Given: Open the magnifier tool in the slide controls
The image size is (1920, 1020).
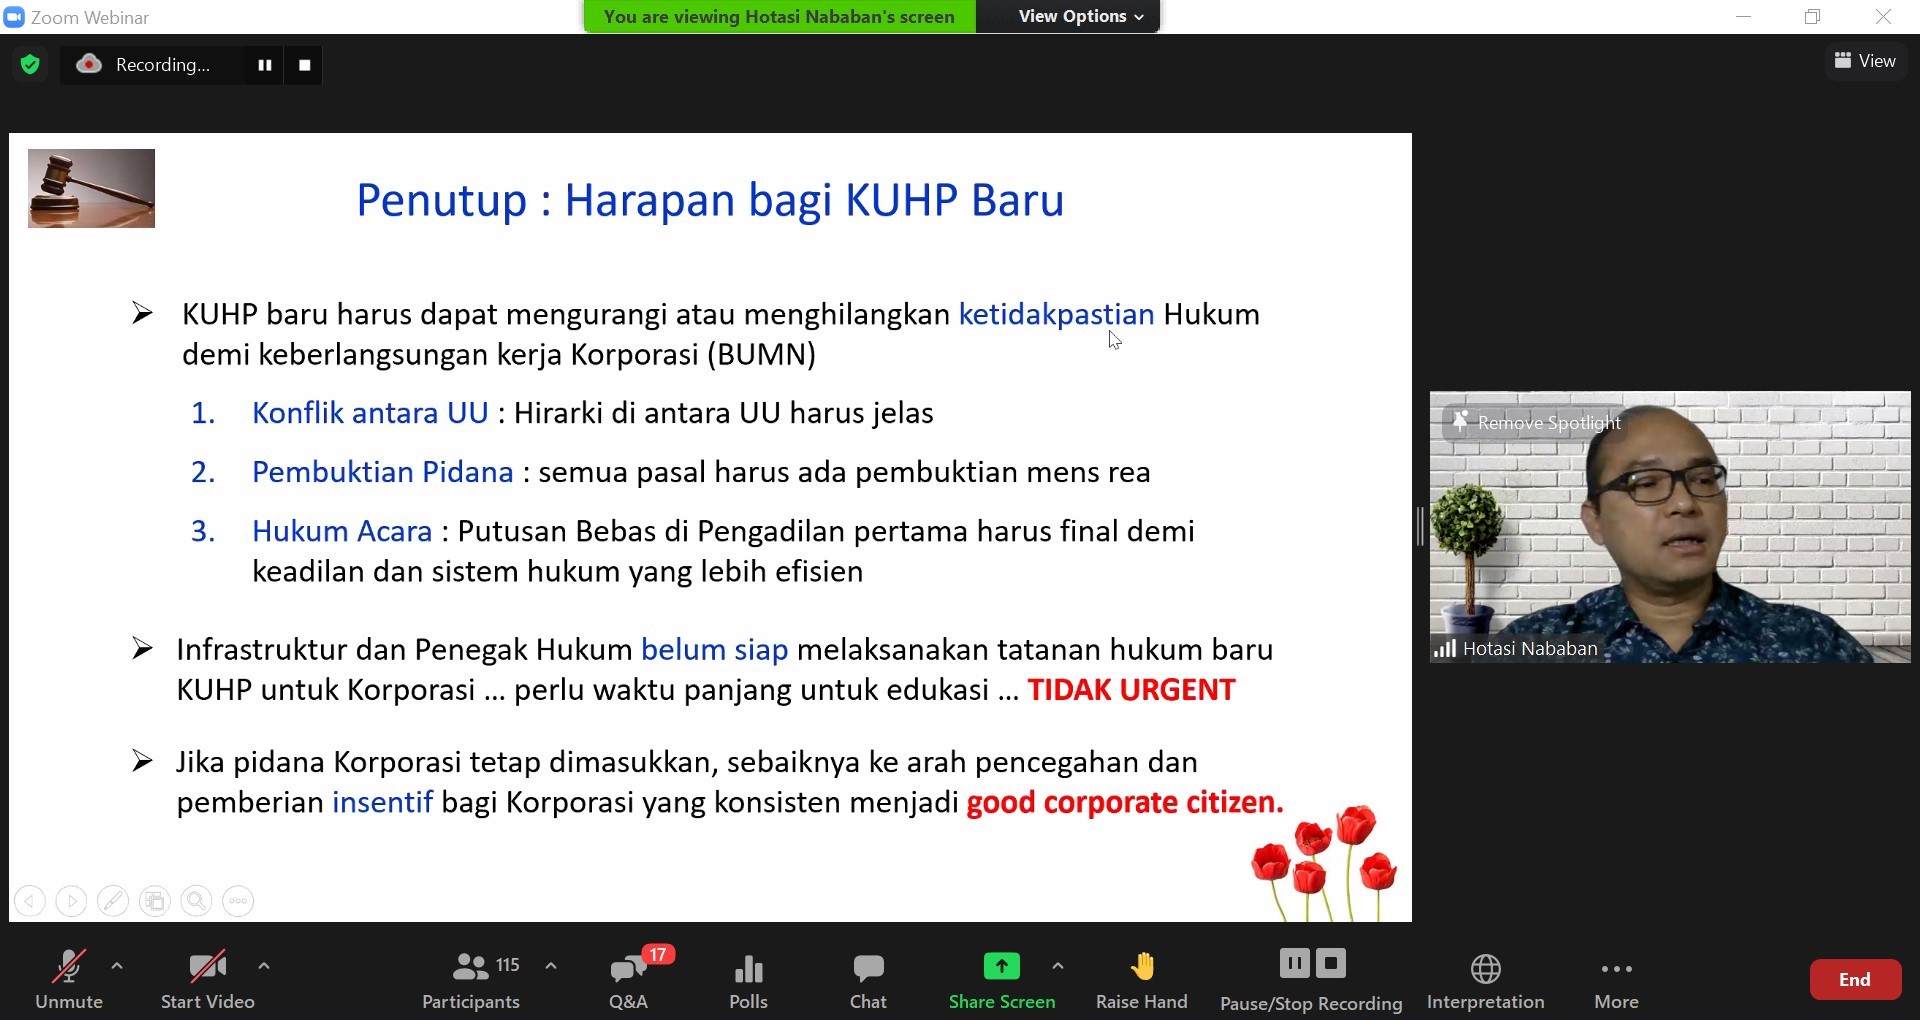Looking at the screenshot, I should point(196,900).
